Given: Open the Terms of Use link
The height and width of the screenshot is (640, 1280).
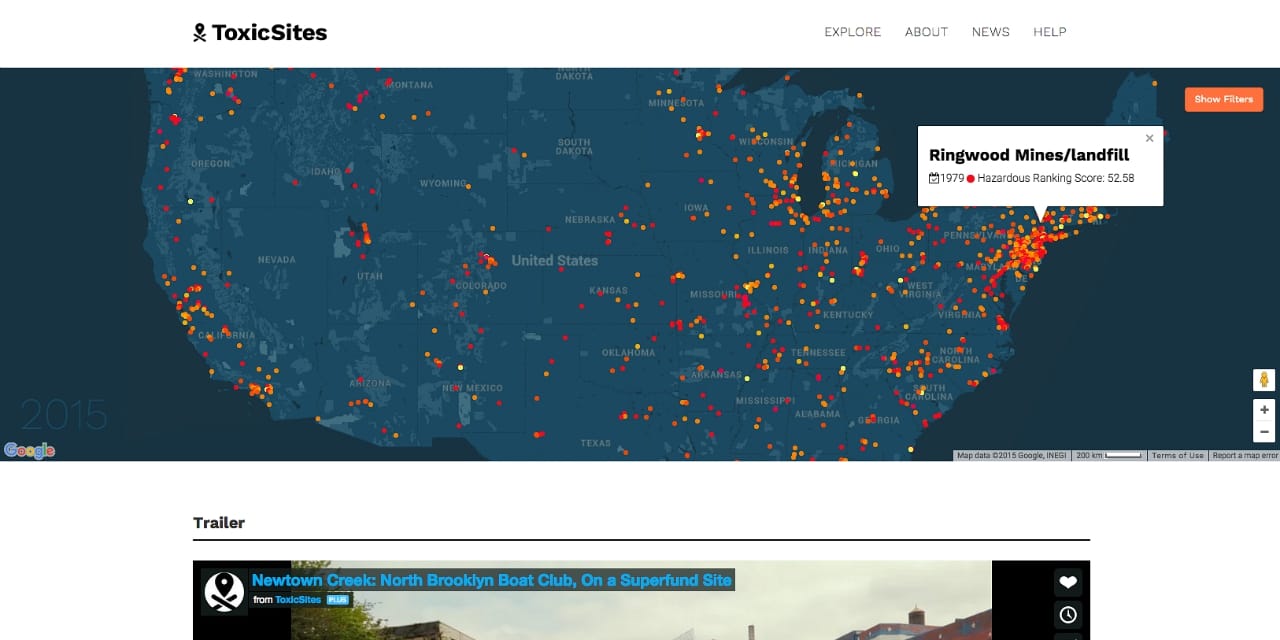Looking at the screenshot, I should (1178, 455).
